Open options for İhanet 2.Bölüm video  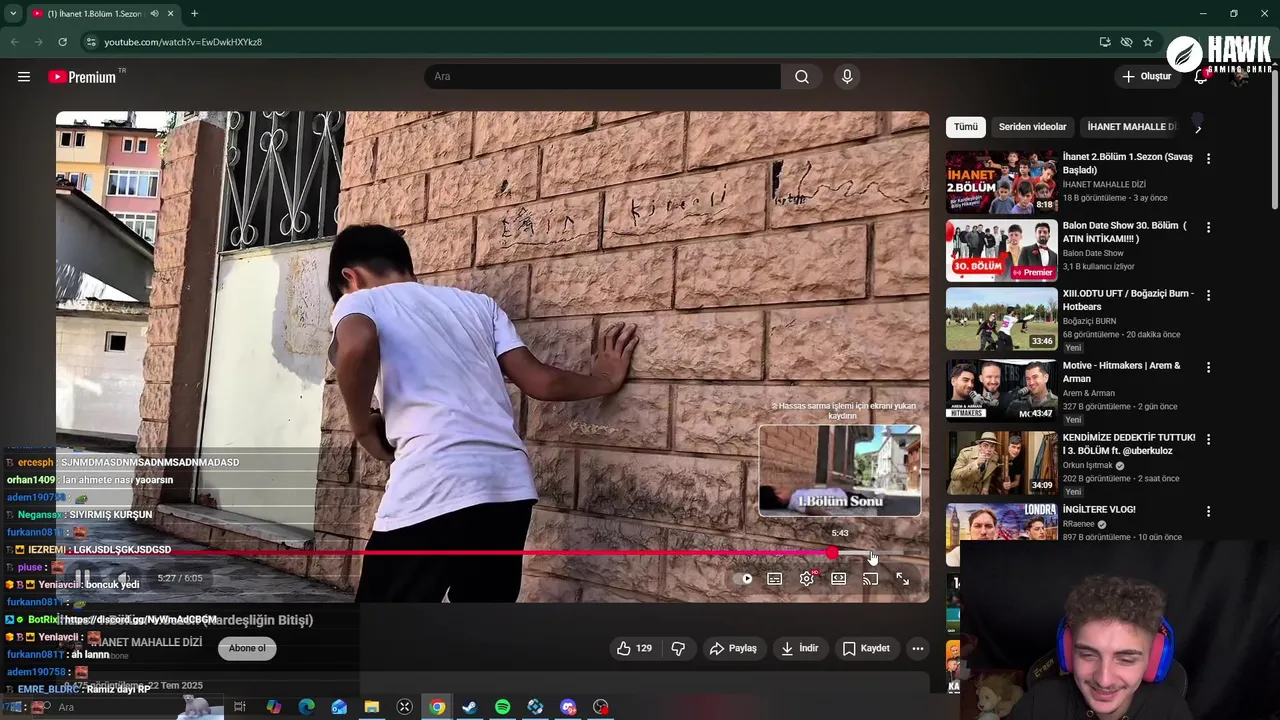click(x=1208, y=159)
